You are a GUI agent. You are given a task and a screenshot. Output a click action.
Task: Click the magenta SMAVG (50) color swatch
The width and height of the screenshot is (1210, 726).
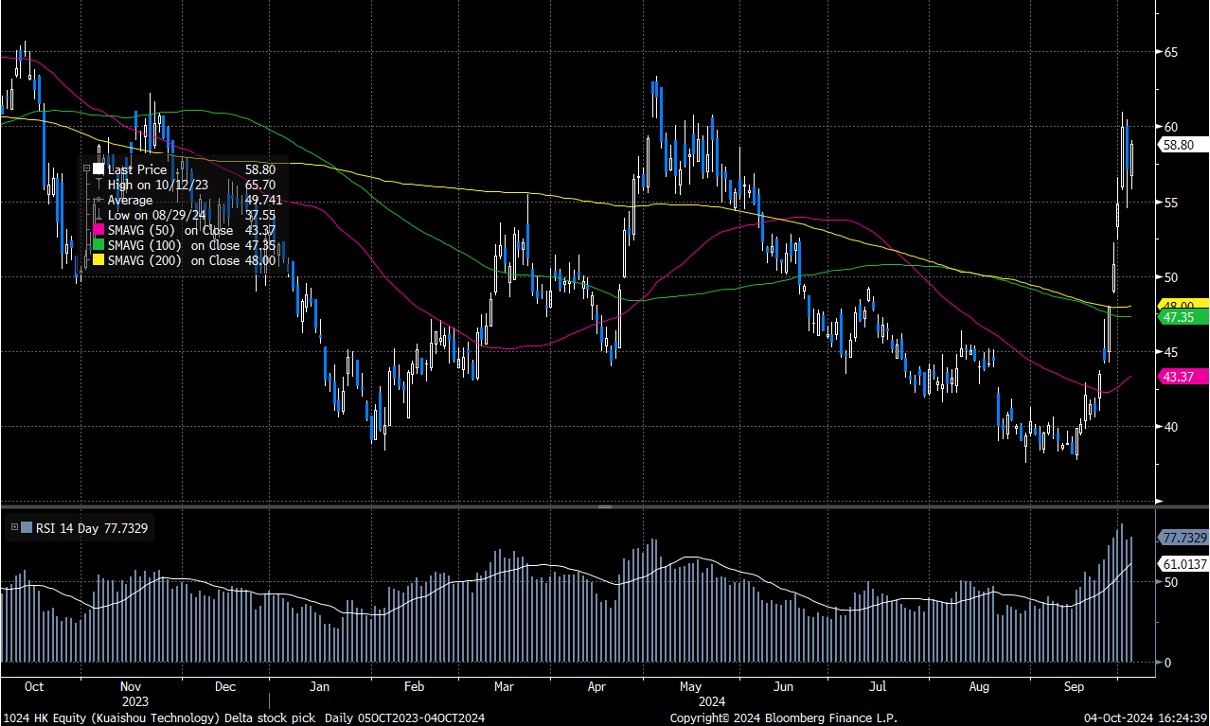(98, 231)
